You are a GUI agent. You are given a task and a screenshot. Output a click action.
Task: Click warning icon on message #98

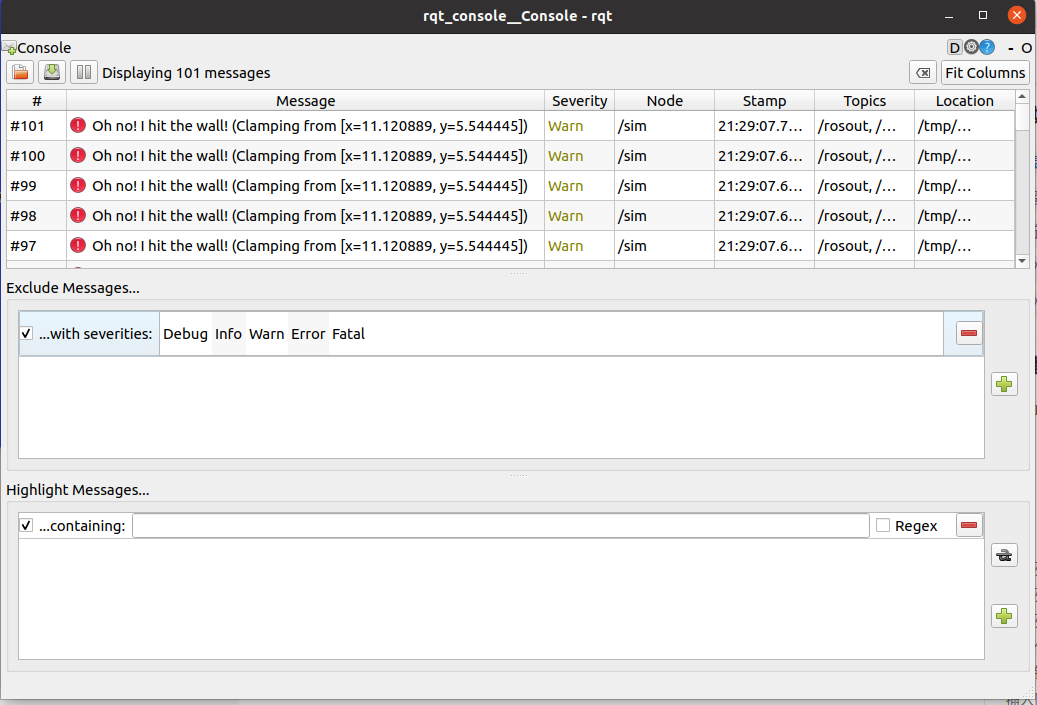[78, 215]
